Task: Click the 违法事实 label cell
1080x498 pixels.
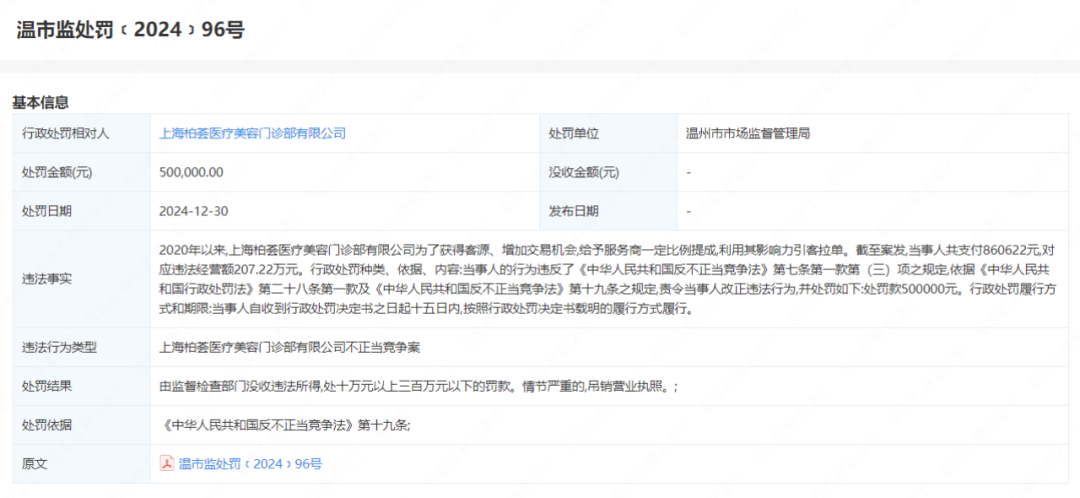Action: 82,279
